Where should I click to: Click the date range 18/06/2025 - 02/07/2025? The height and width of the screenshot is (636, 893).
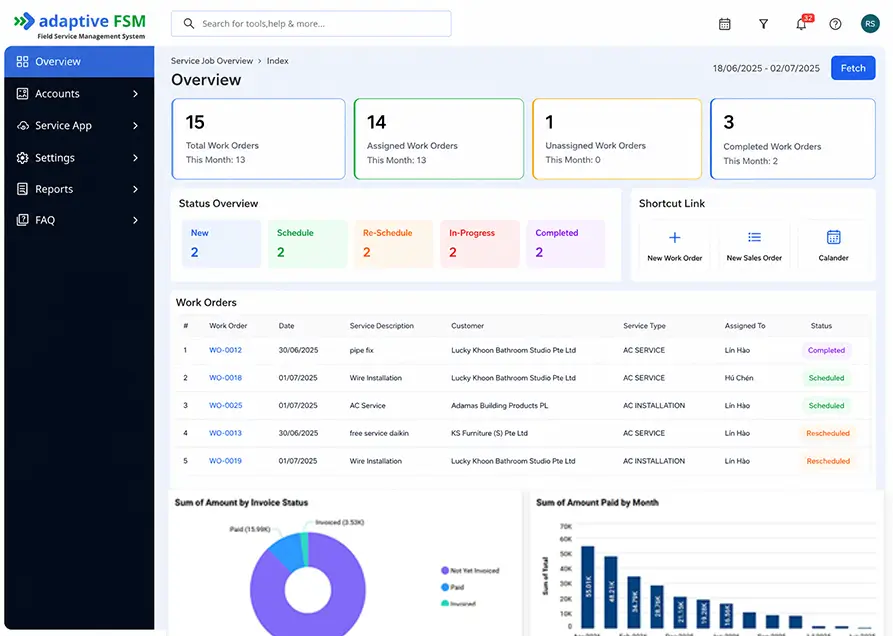pos(766,68)
